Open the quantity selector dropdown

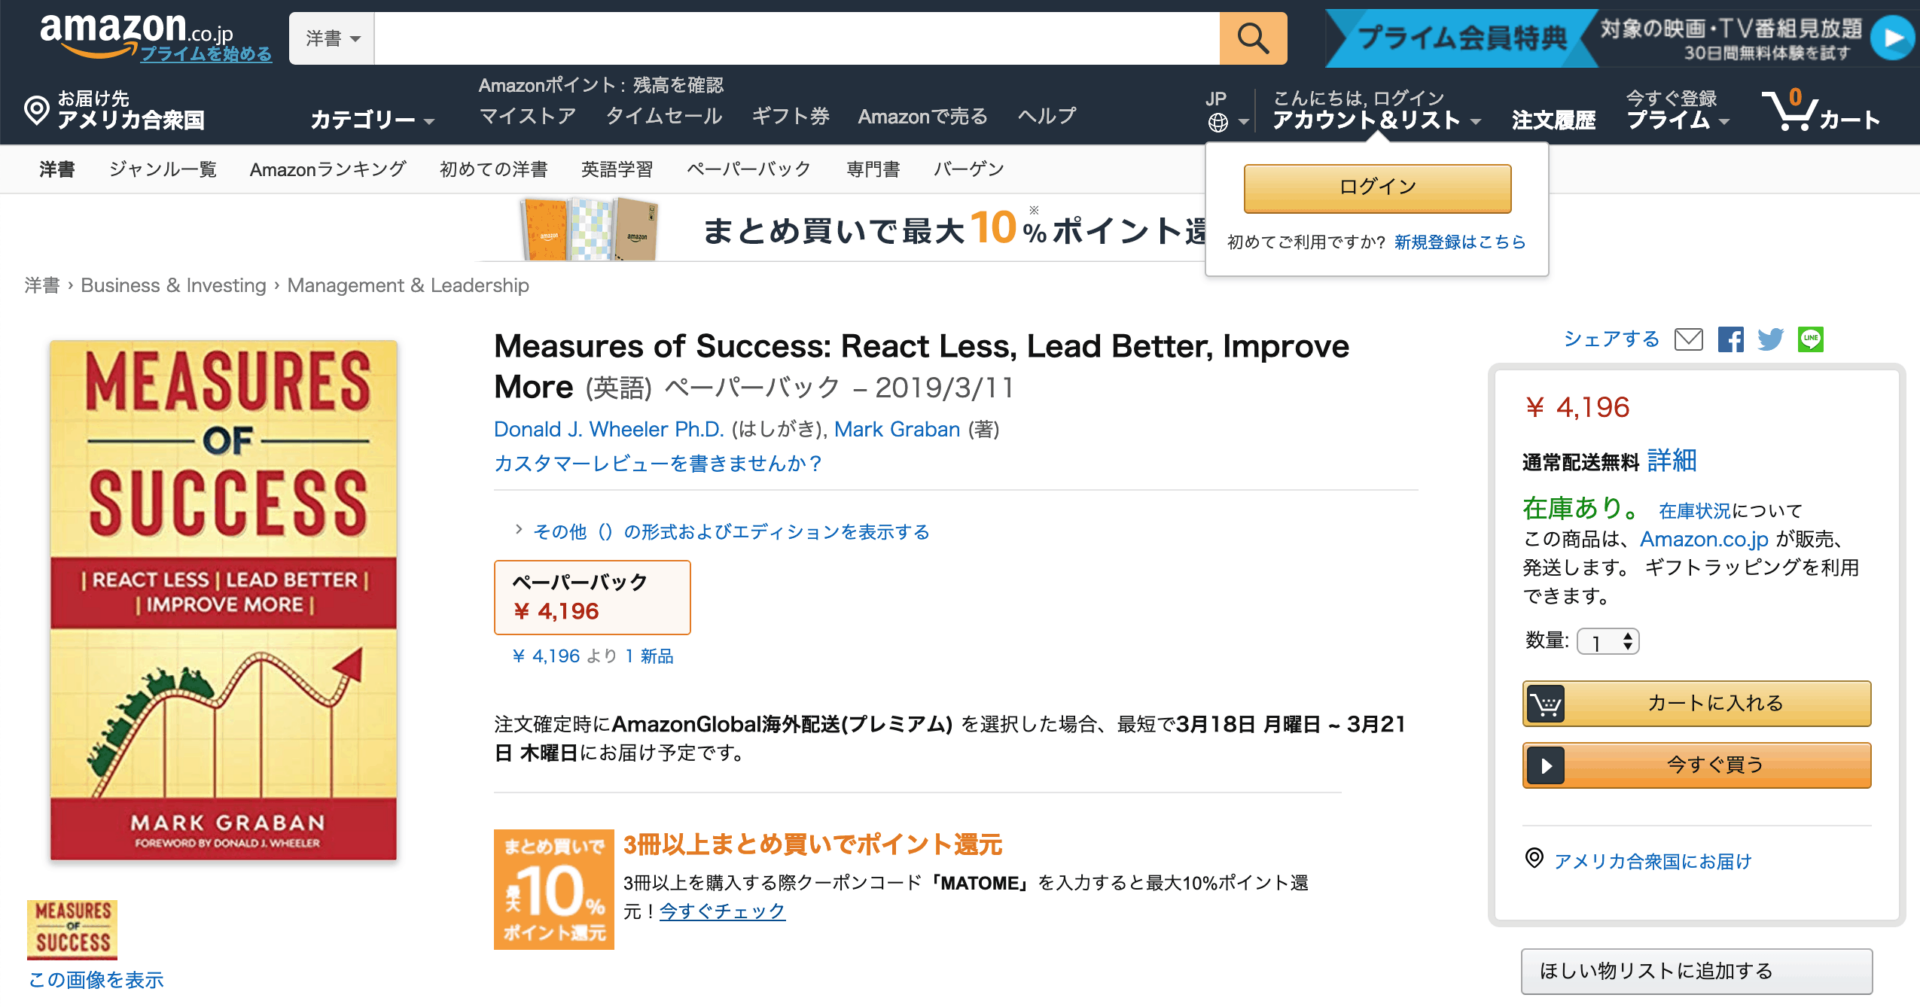point(1608,642)
